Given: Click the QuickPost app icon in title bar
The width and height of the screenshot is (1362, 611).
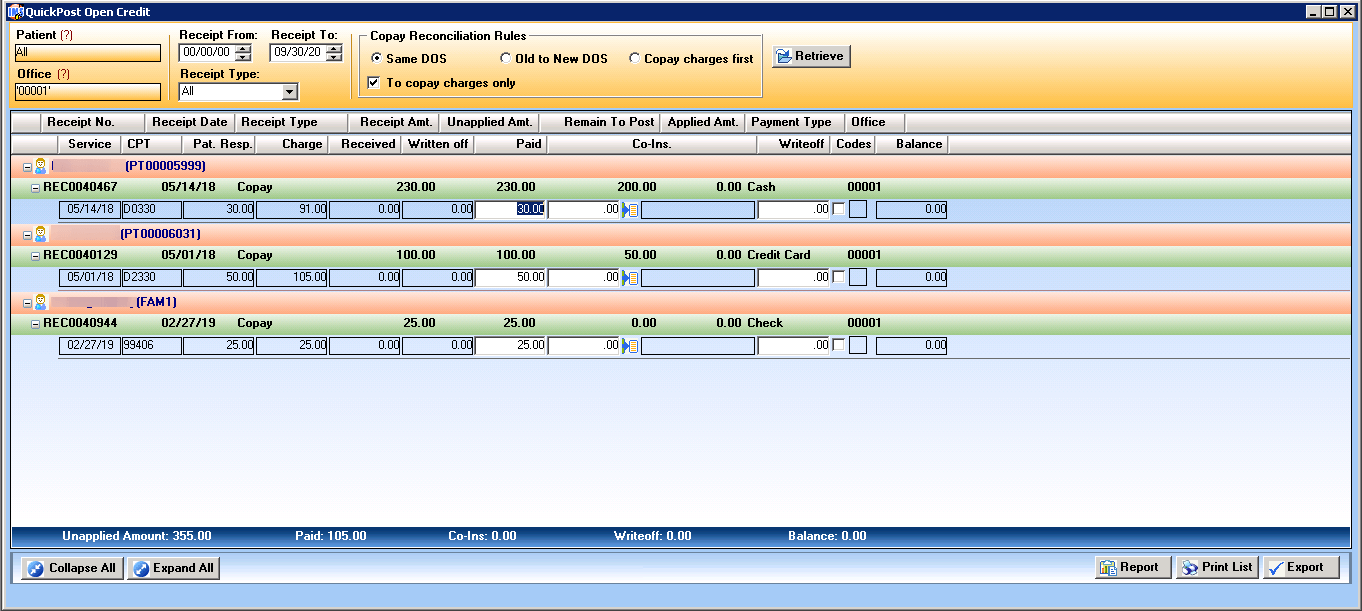Looking at the screenshot, I should tap(15, 11).
